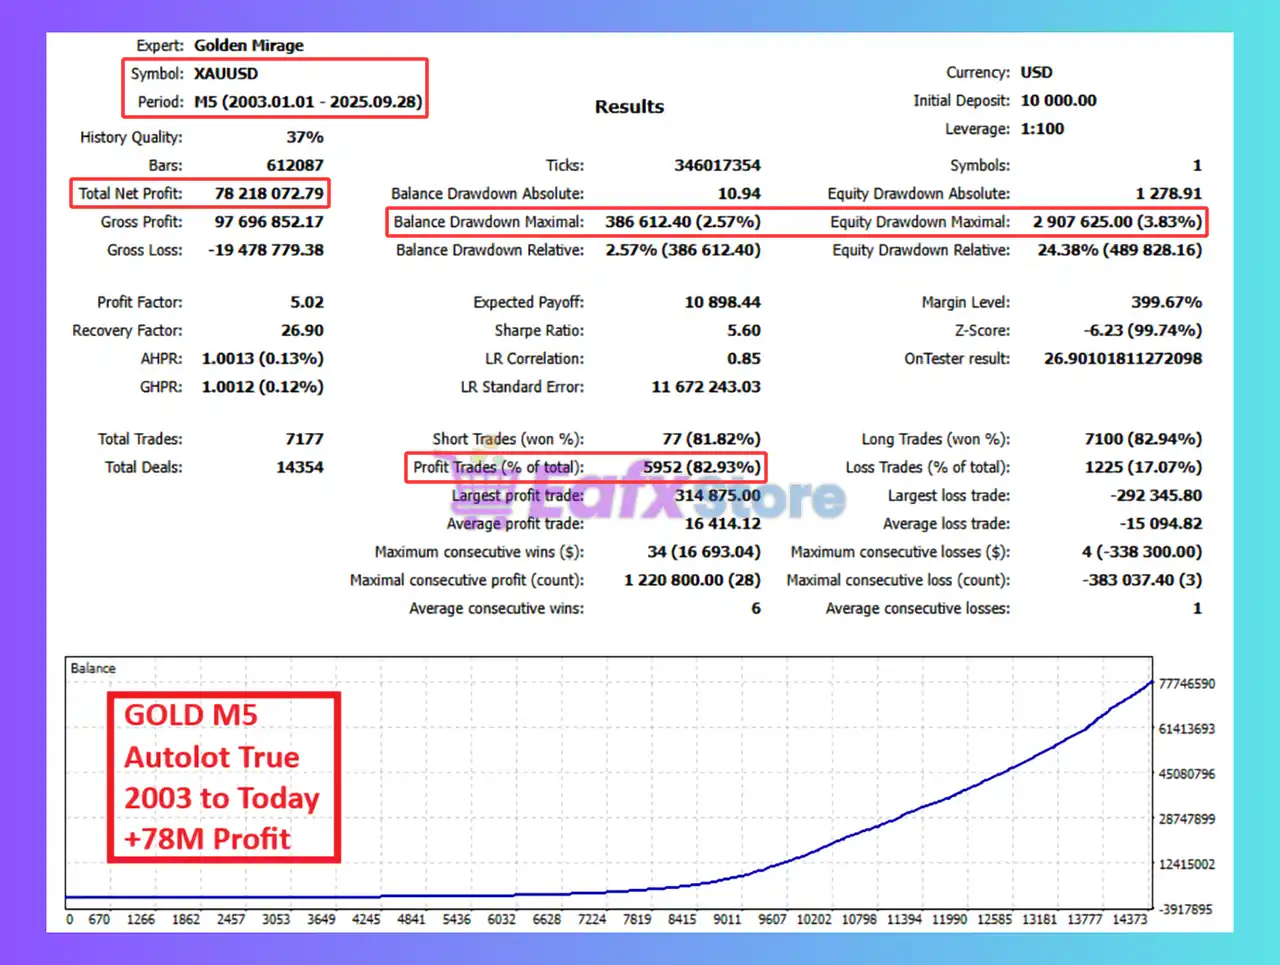The width and height of the screenshot is (1280, 965).
Task: Click the M5 period date range
Action: 308,102
